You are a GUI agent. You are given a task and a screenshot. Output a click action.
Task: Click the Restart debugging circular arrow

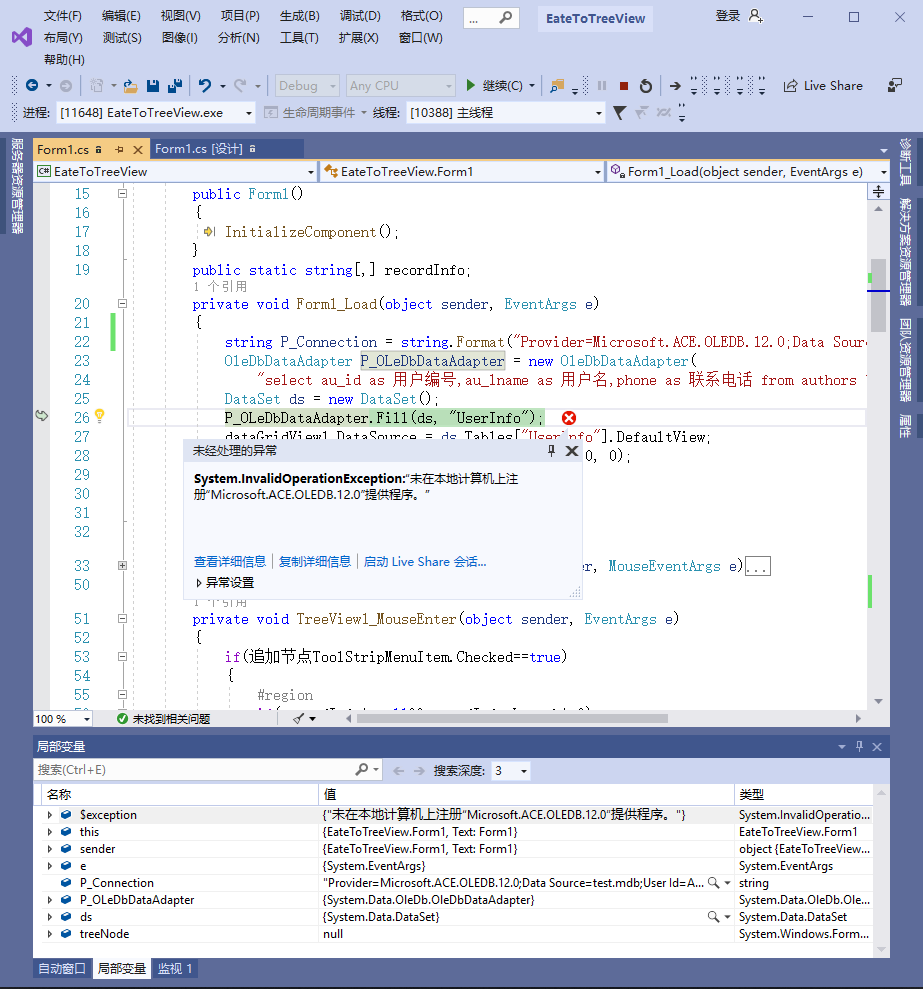pyautogui.click(x=645, y=86)
